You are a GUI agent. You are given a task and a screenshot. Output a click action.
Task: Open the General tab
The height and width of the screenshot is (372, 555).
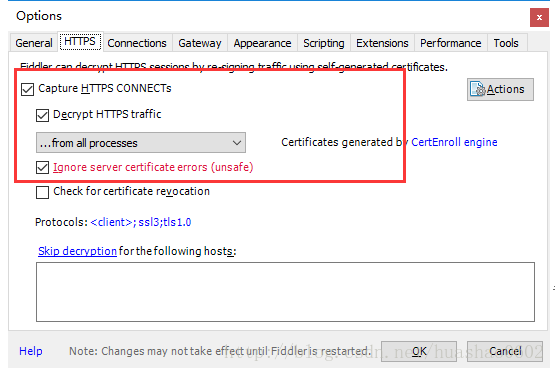(34, 43)
